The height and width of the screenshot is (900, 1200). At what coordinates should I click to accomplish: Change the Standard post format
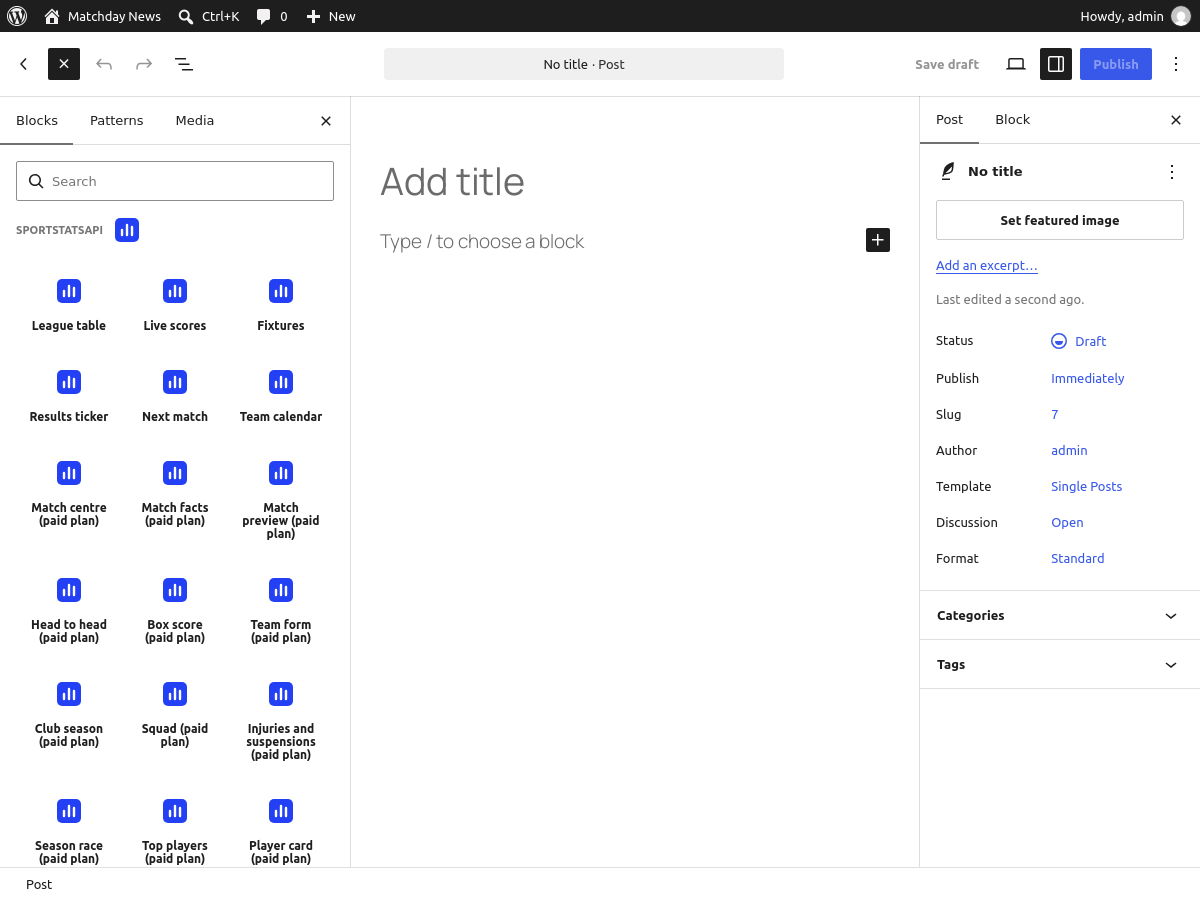(1077, 558)
